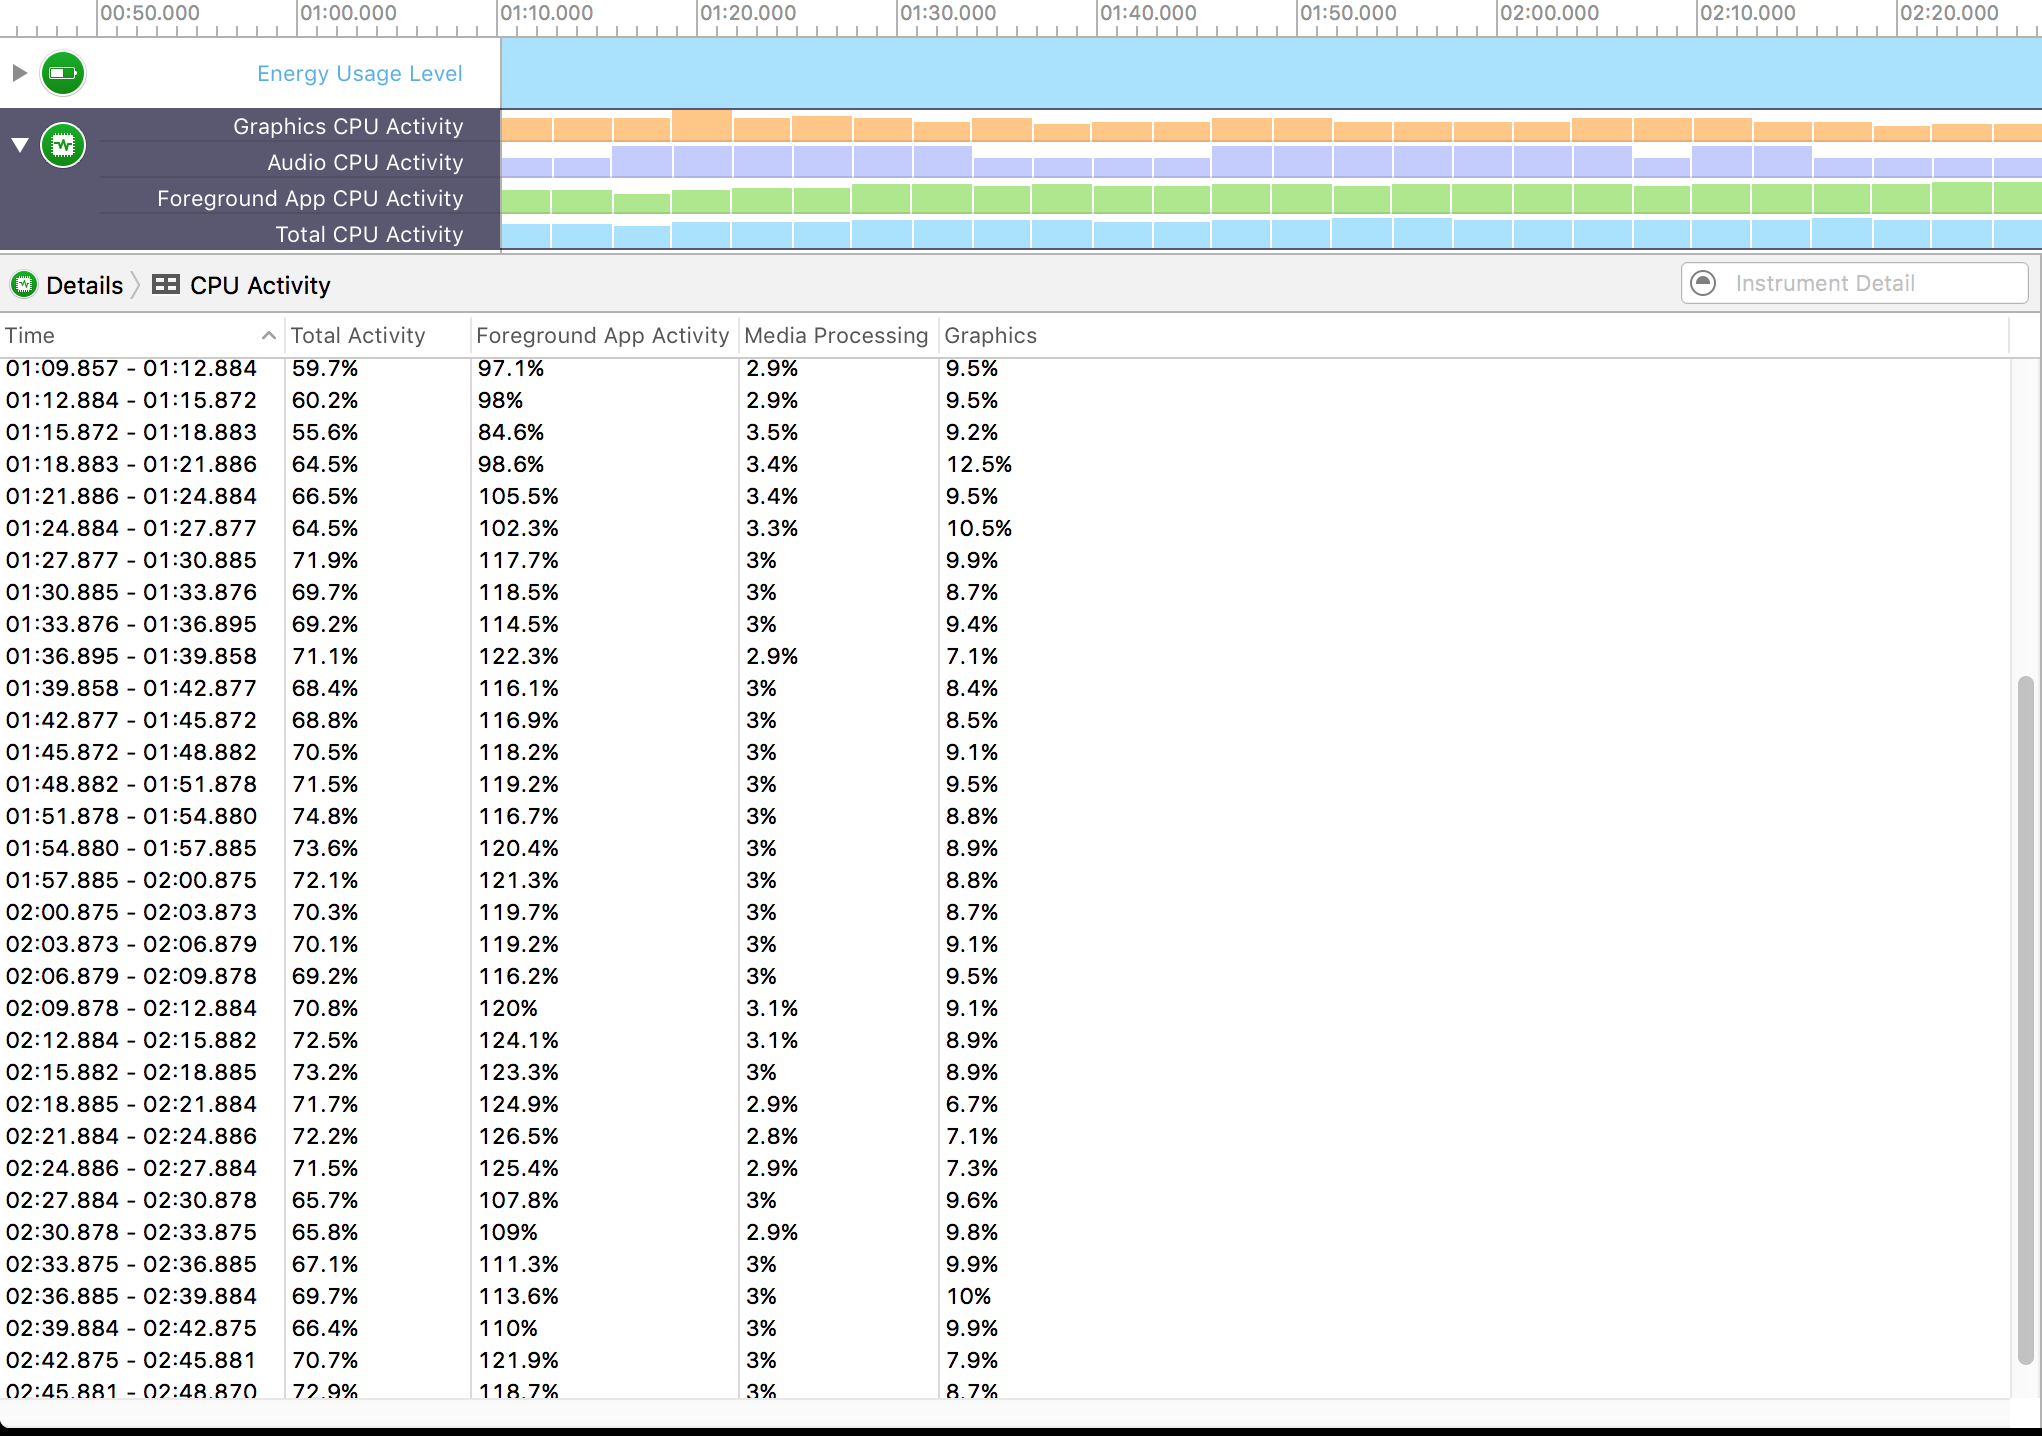Viewport: 2042px width, 1436px height.
Task: Select the row 01:18.883 - 01:21.886
Action: click(131, 464)
